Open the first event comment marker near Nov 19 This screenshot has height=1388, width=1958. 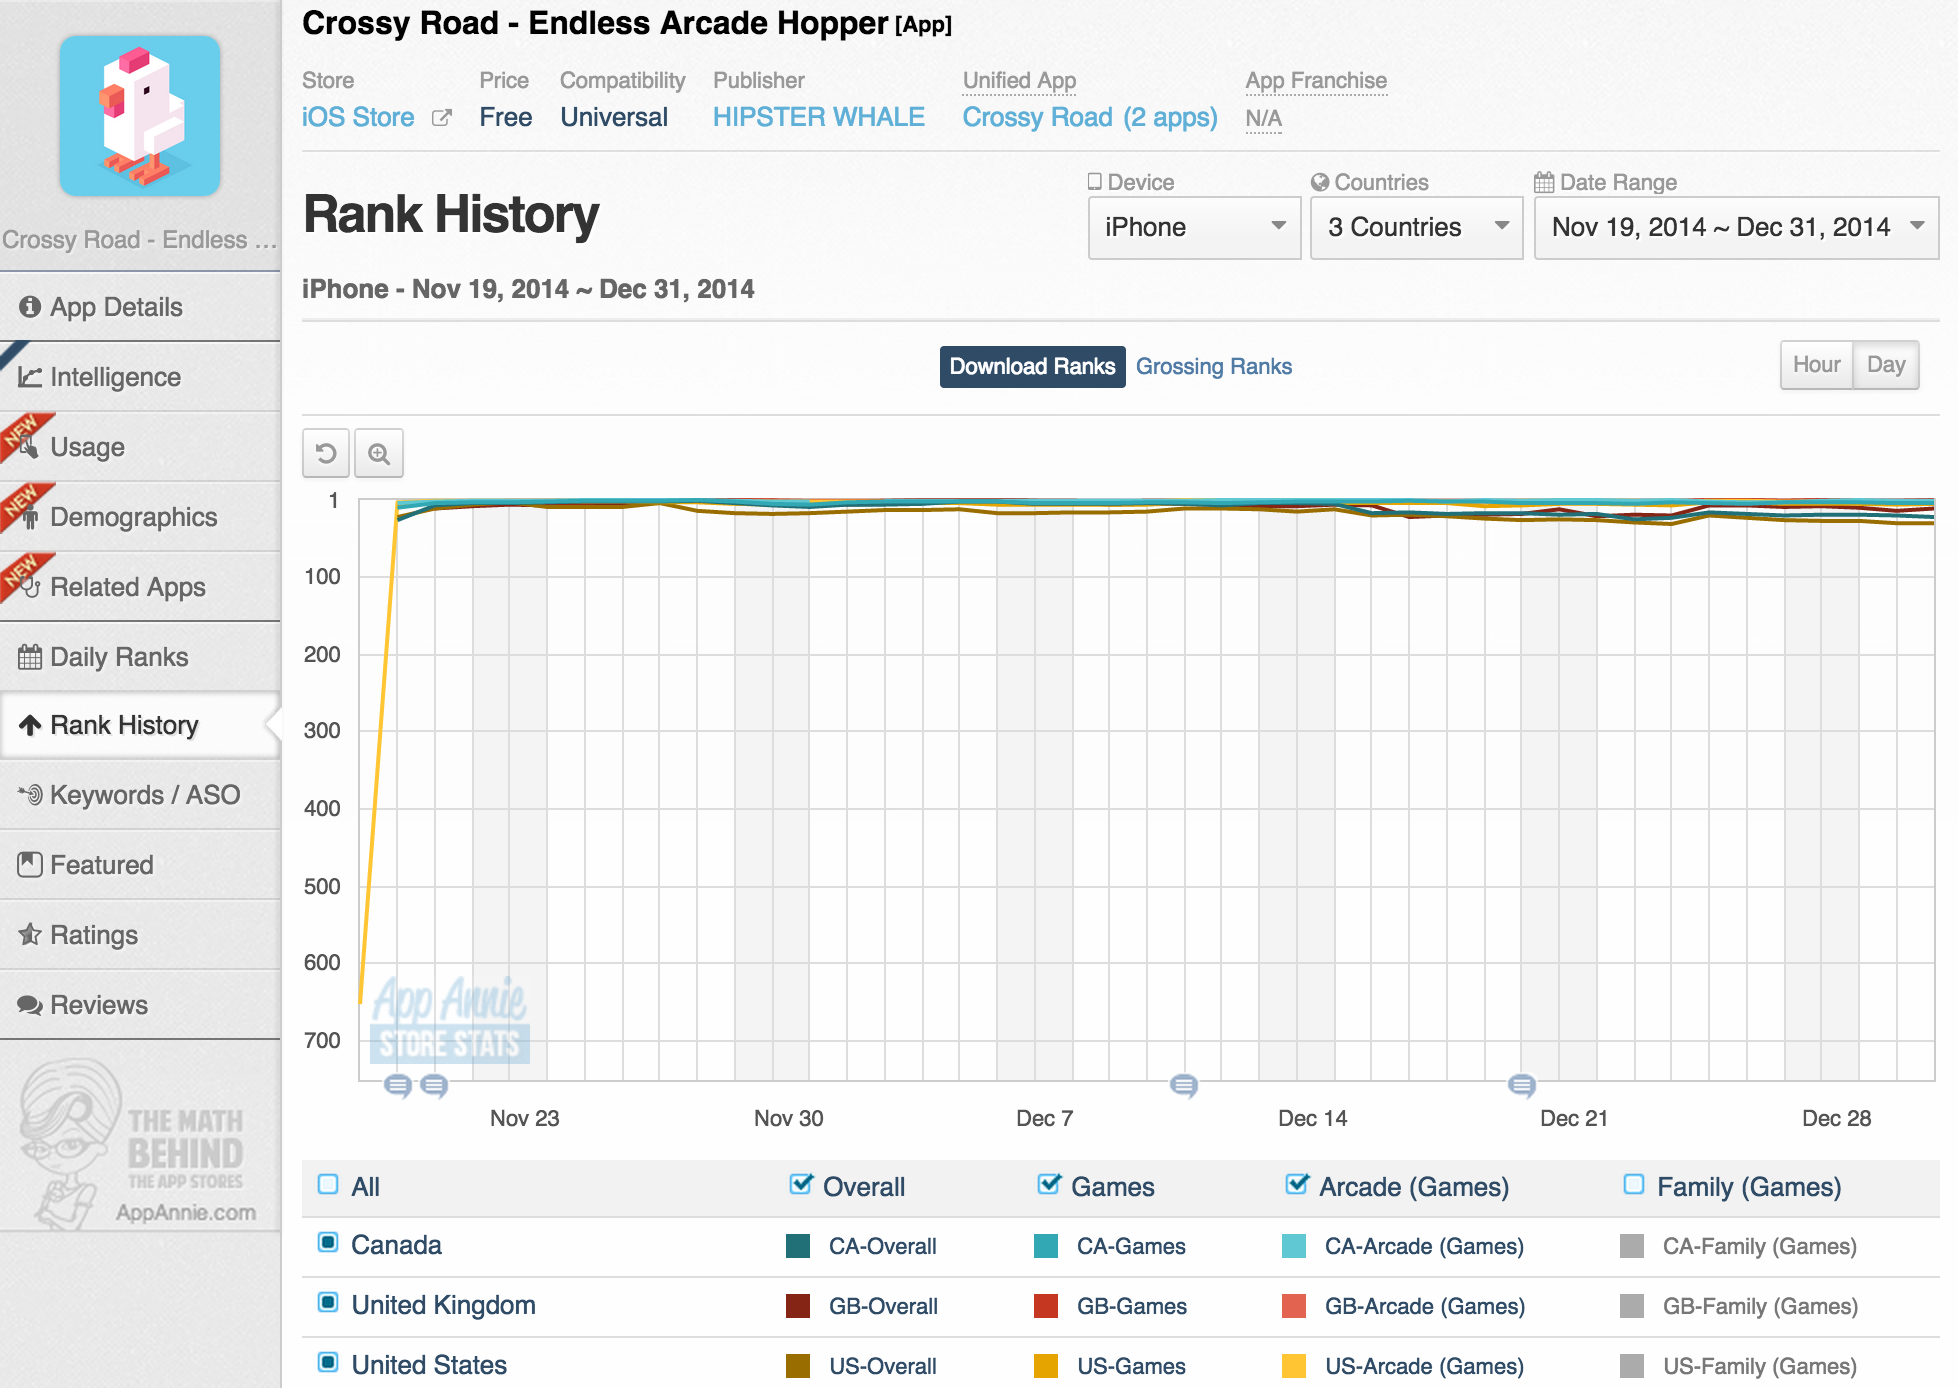pos(398,1085)
